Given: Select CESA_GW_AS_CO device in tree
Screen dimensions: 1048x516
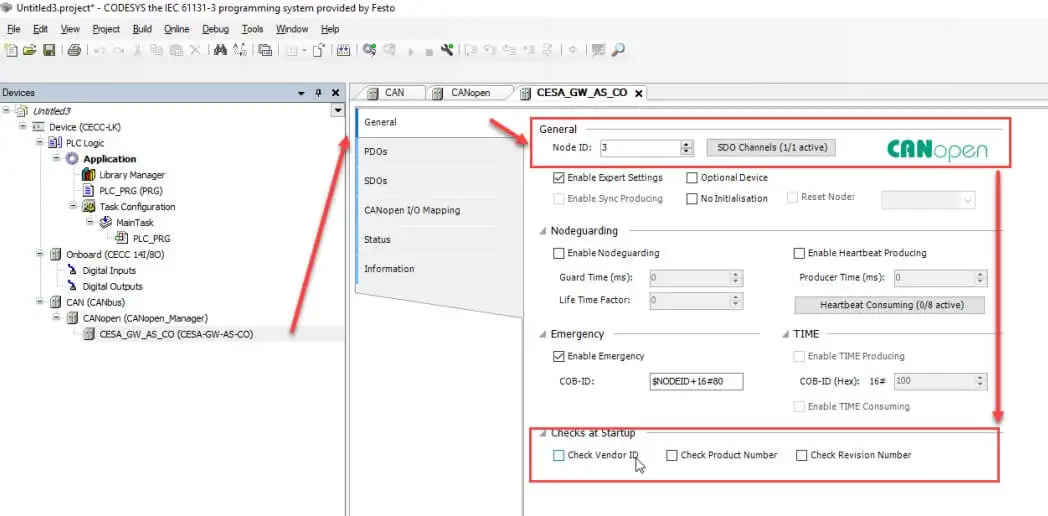Looking at the screenshot, I should point(176,334).
